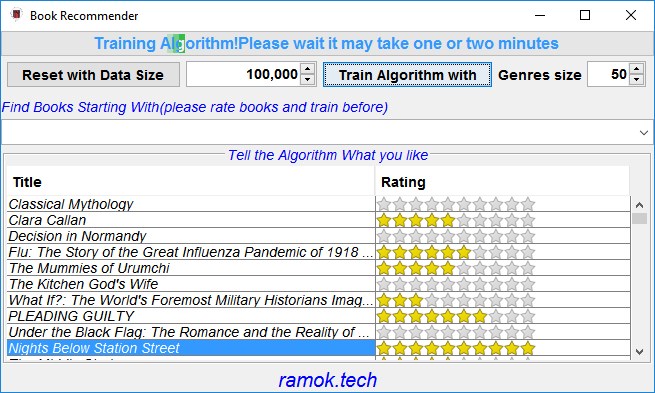The height and width of the screenshot is (393, 655).
Task: Decrease Genres size with down arrow
Action: coord(637,80)
